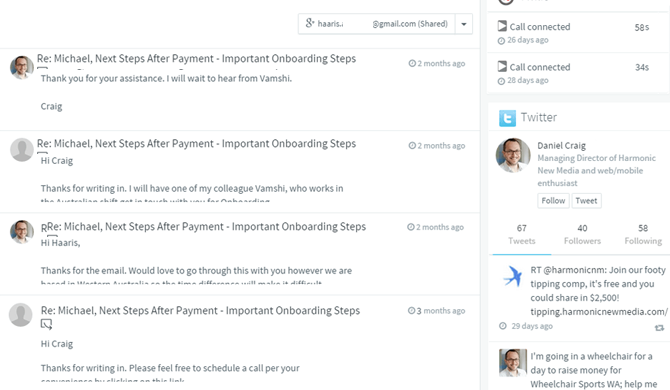
Task: Play the 34s call connected recording
Action: (x=502, y=67)
